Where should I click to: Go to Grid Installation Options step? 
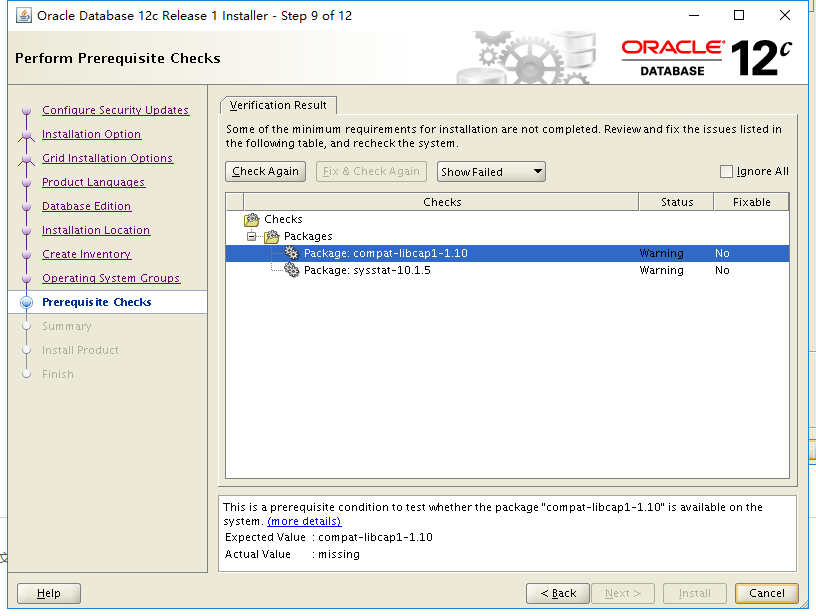point(107,158)
